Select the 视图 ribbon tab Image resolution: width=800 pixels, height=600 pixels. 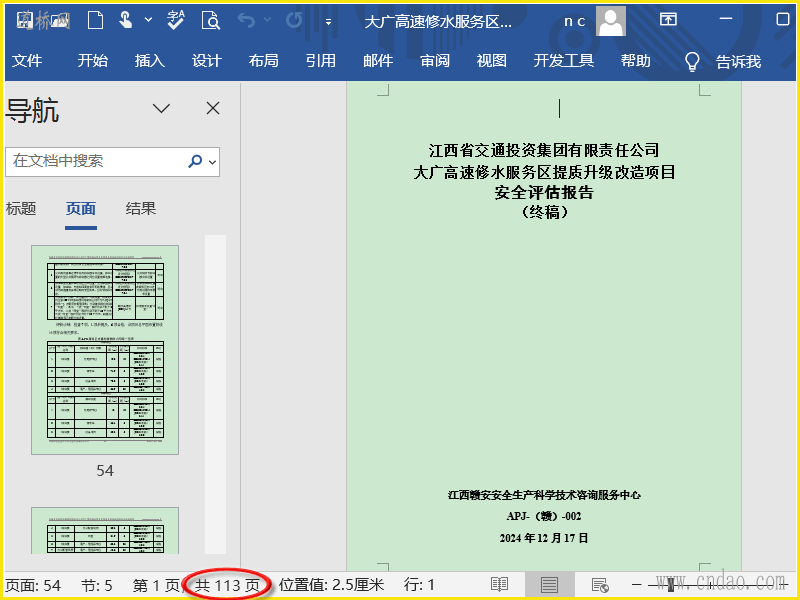[x=491, y=61]
